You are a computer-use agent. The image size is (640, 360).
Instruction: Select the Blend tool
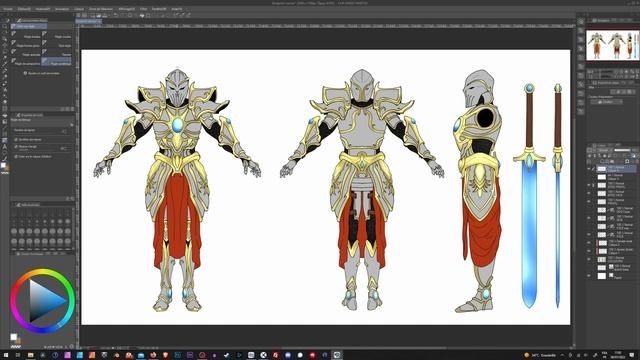pyautogui.click(x=5, y=109)
